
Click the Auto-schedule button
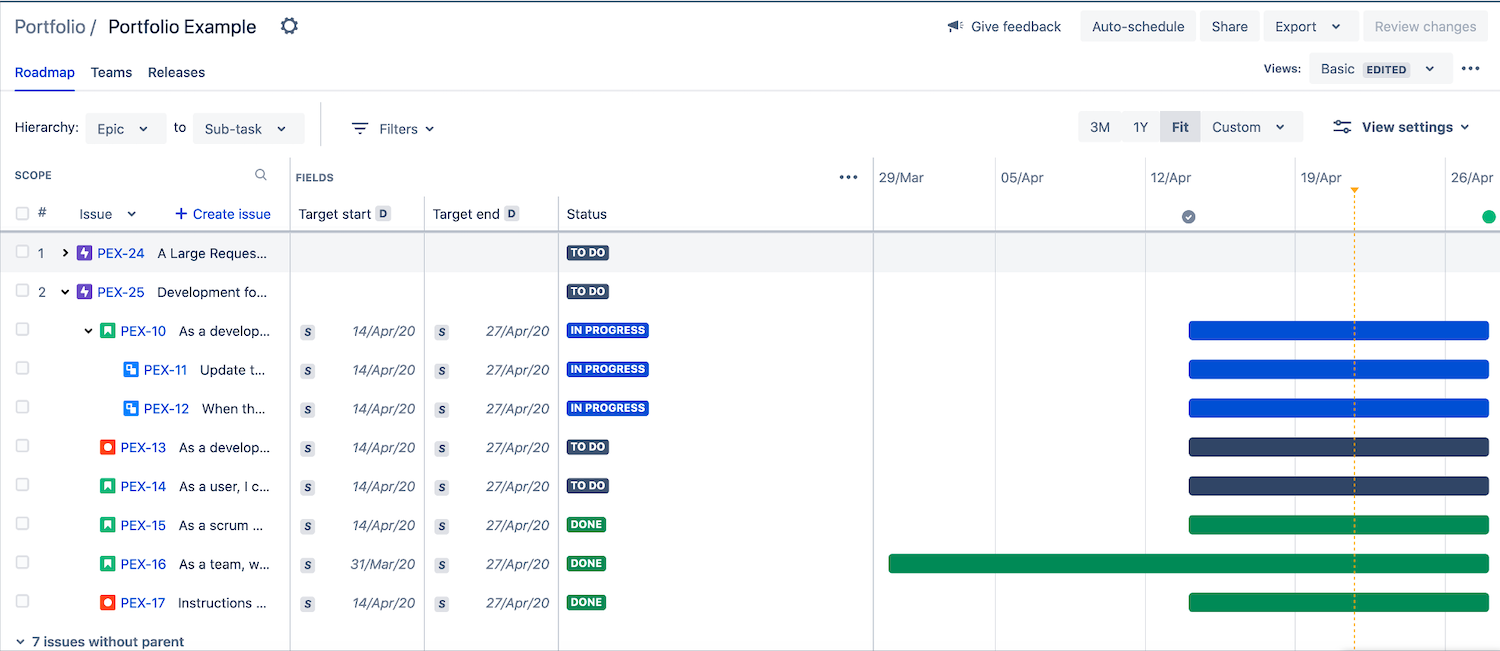(x=1138, y=27)
